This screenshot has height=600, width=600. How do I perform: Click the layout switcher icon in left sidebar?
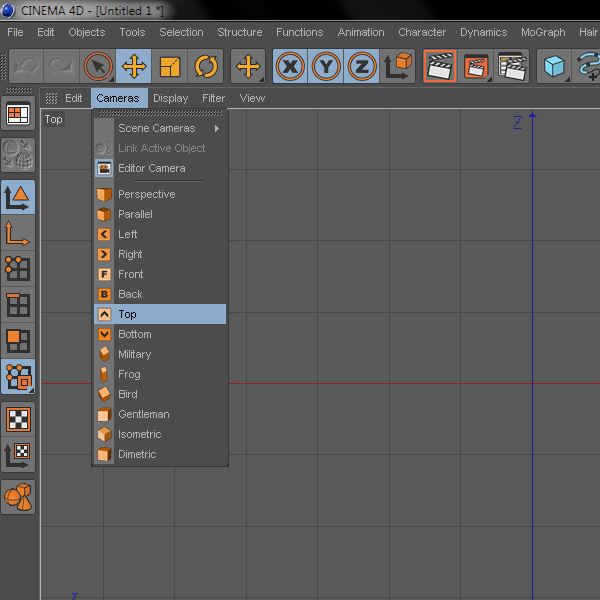click(x=18, y=114)
